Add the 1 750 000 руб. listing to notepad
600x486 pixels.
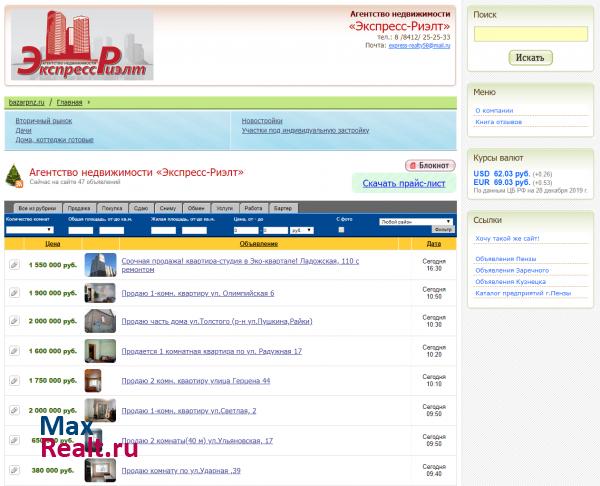[14, 380]
